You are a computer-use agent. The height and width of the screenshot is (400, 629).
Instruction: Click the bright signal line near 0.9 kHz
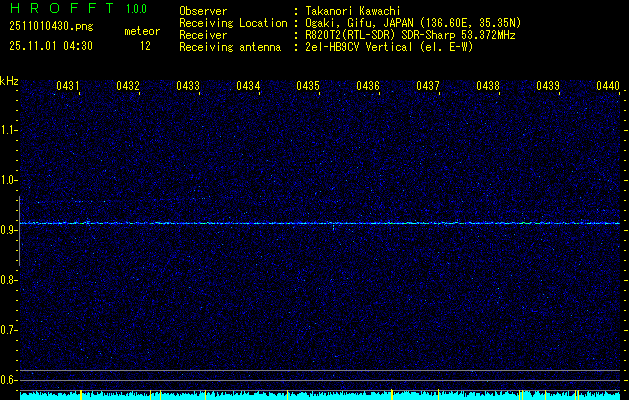320,223
